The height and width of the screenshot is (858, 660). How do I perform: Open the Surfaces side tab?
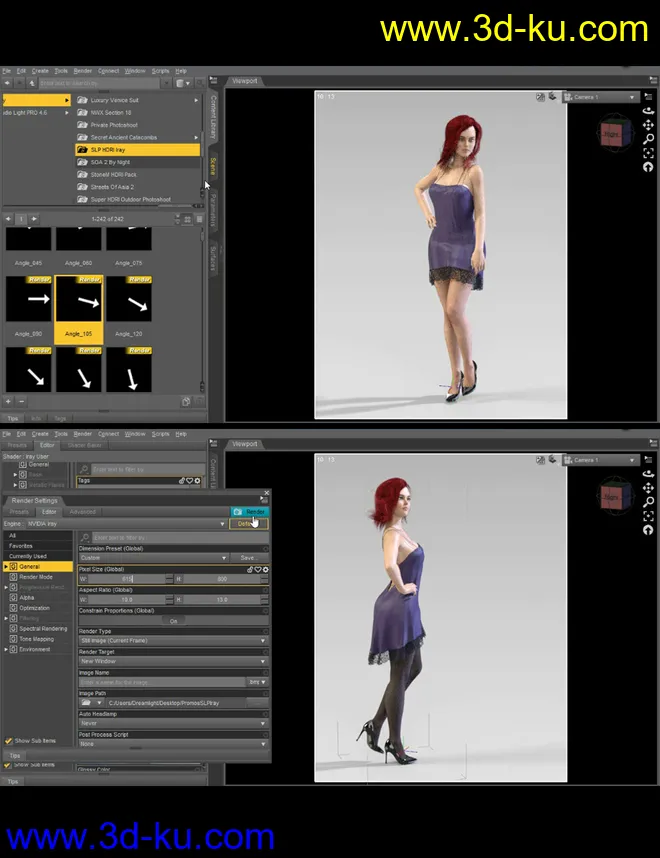click(x=212, y=256)
